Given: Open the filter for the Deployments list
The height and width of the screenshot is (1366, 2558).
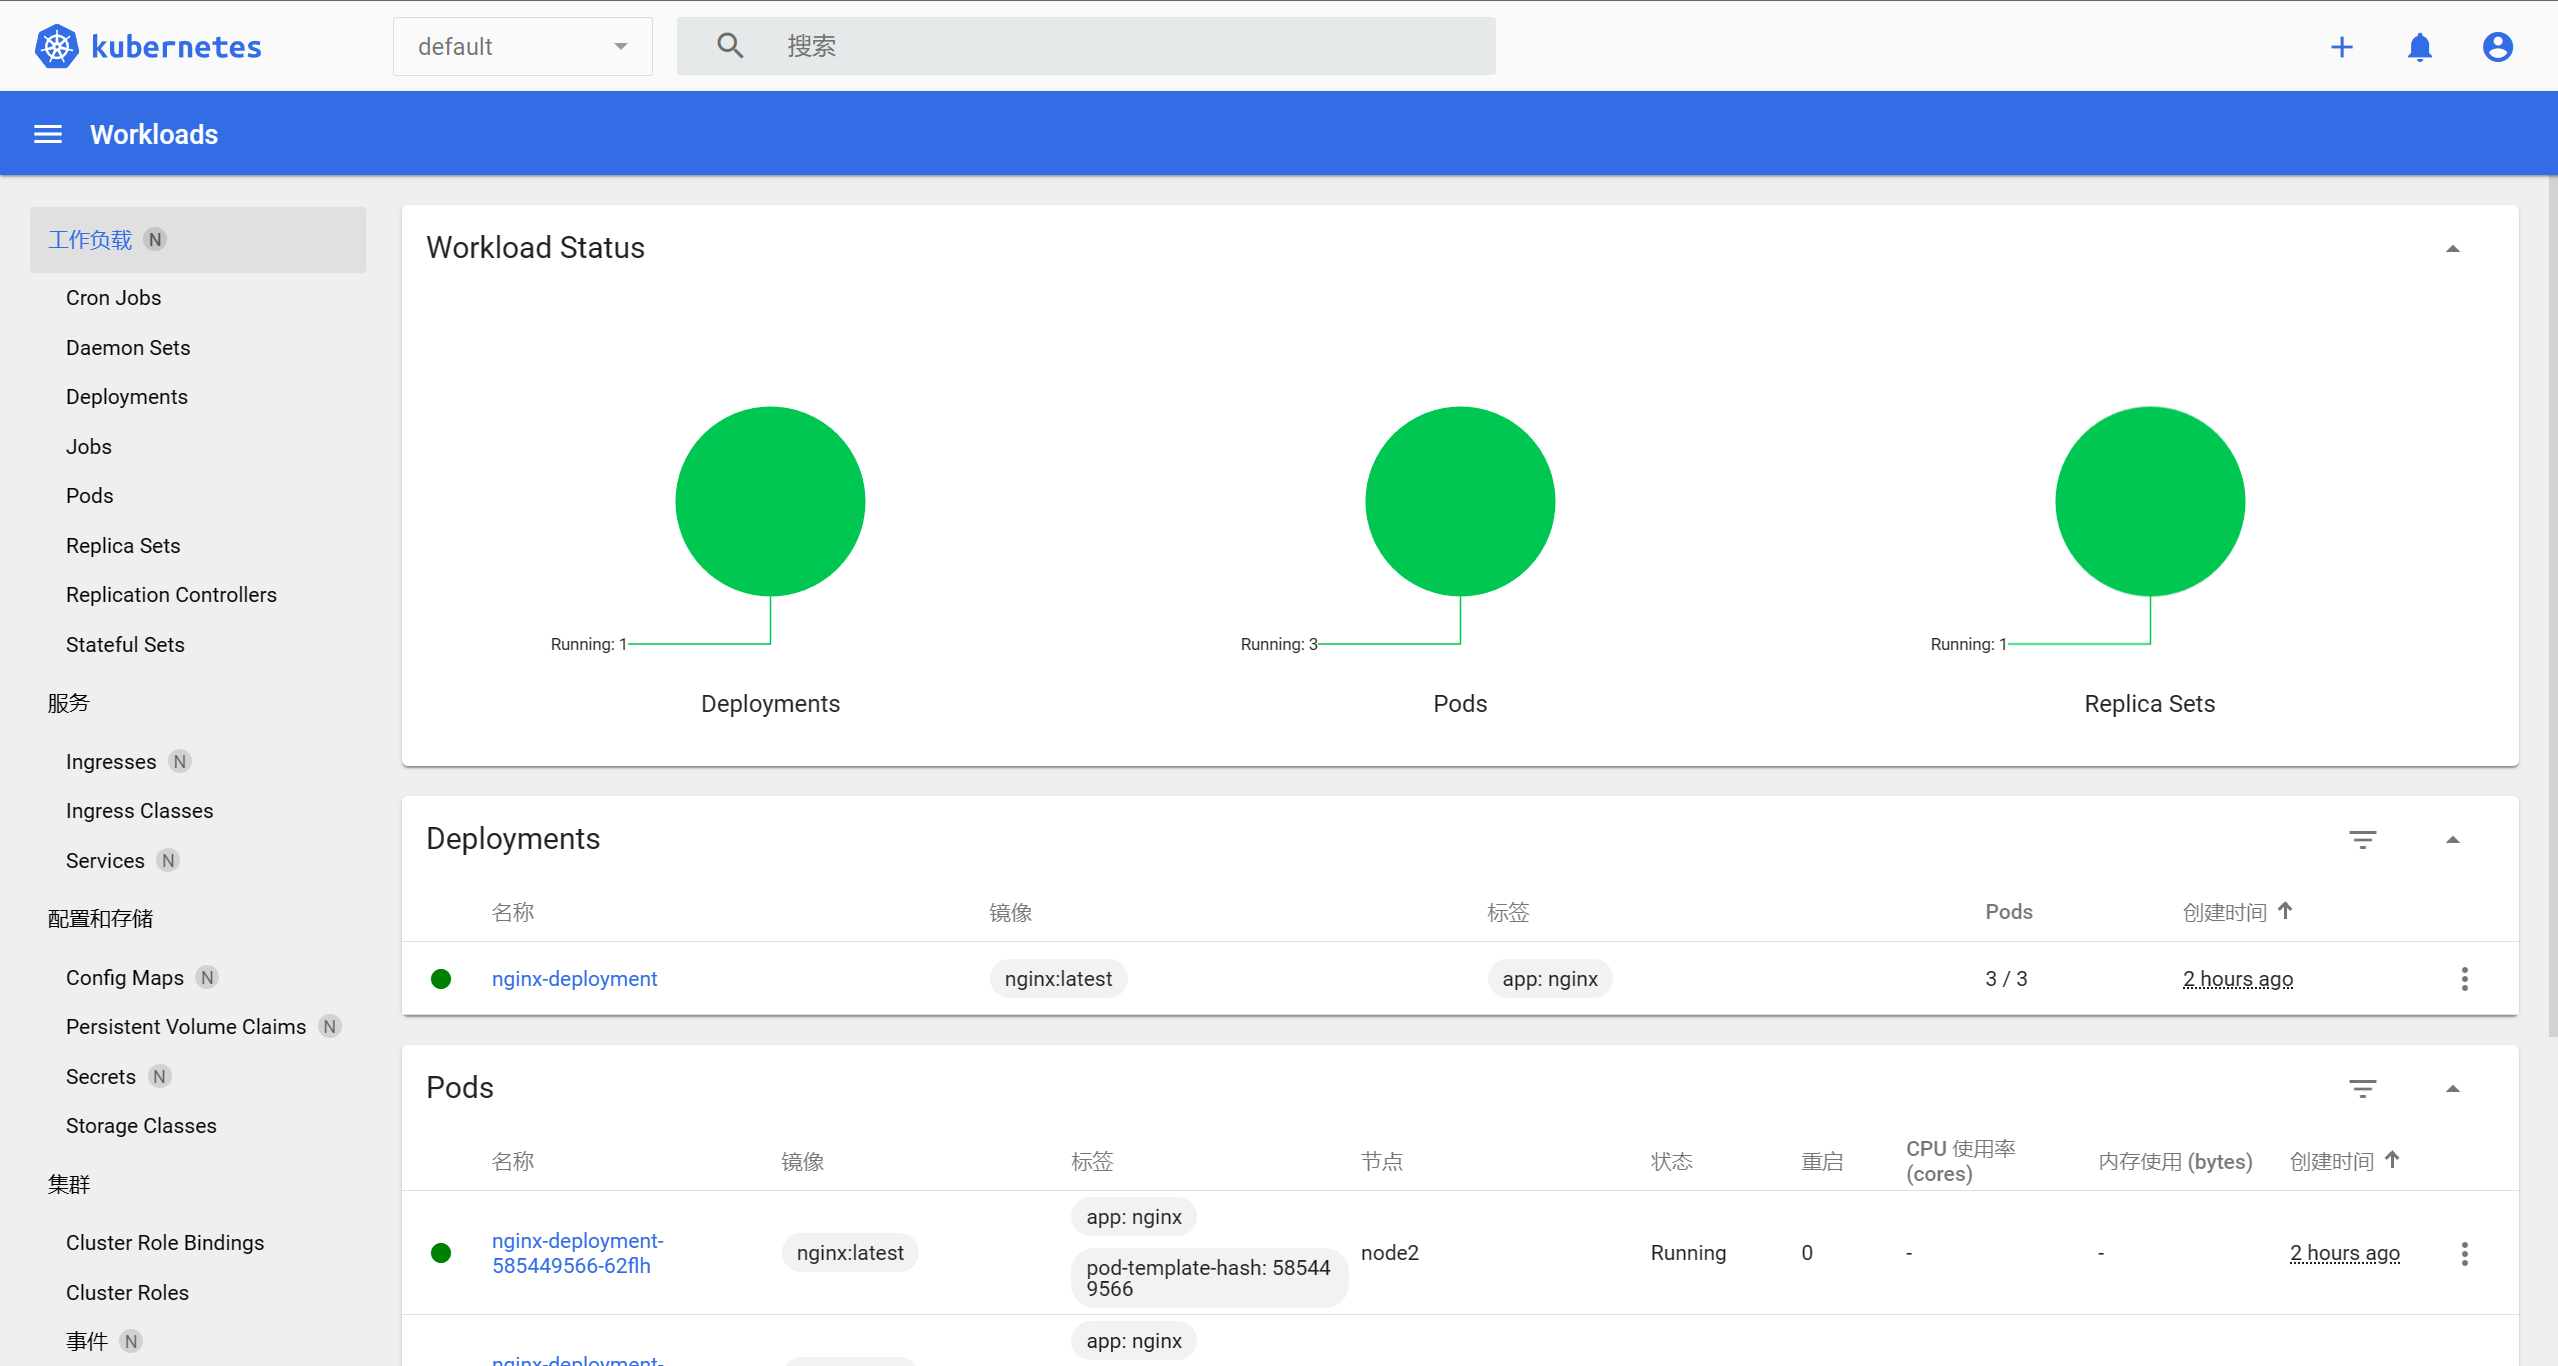Looking at the screenshot, I should (2363, 839).
